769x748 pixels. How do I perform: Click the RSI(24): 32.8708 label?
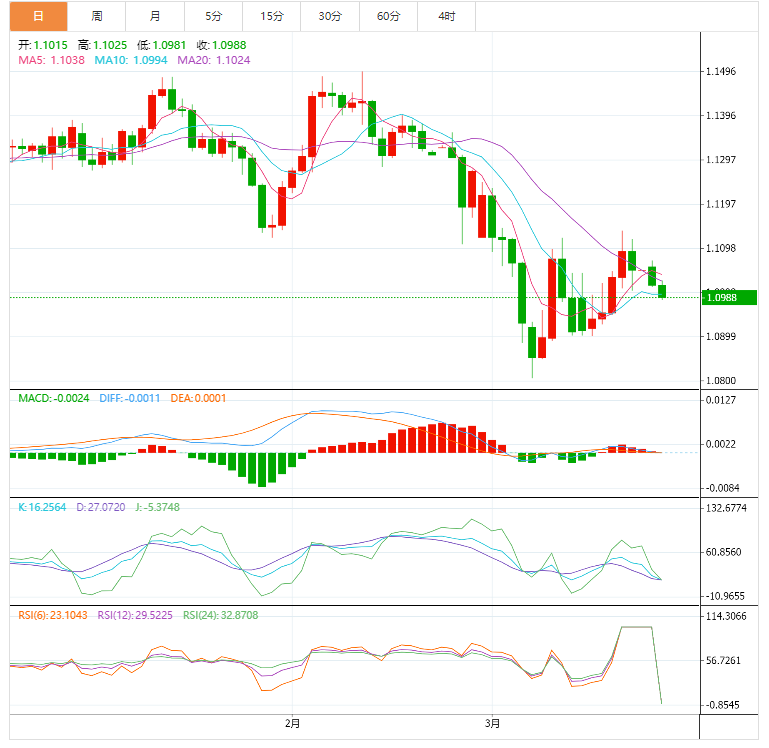point(221,615)
